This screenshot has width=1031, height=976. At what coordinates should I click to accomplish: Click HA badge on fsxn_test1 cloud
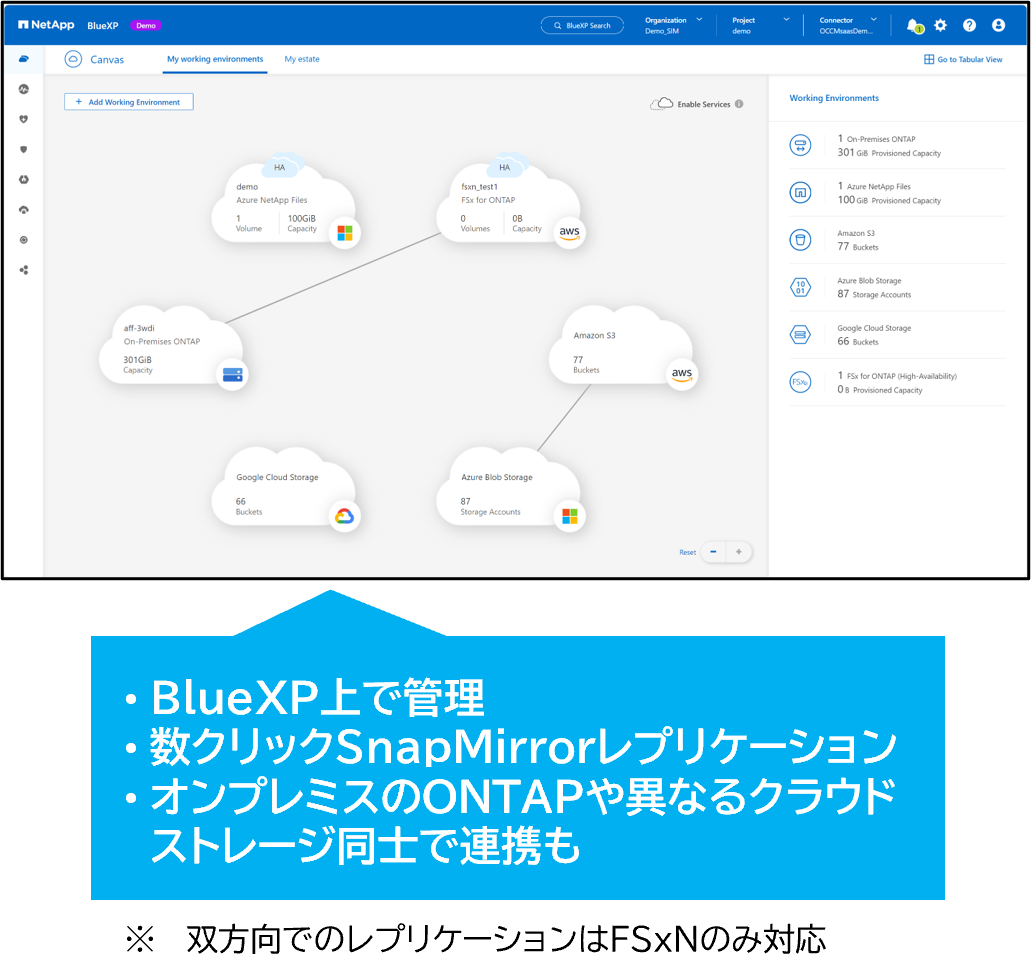pos(504,167)
